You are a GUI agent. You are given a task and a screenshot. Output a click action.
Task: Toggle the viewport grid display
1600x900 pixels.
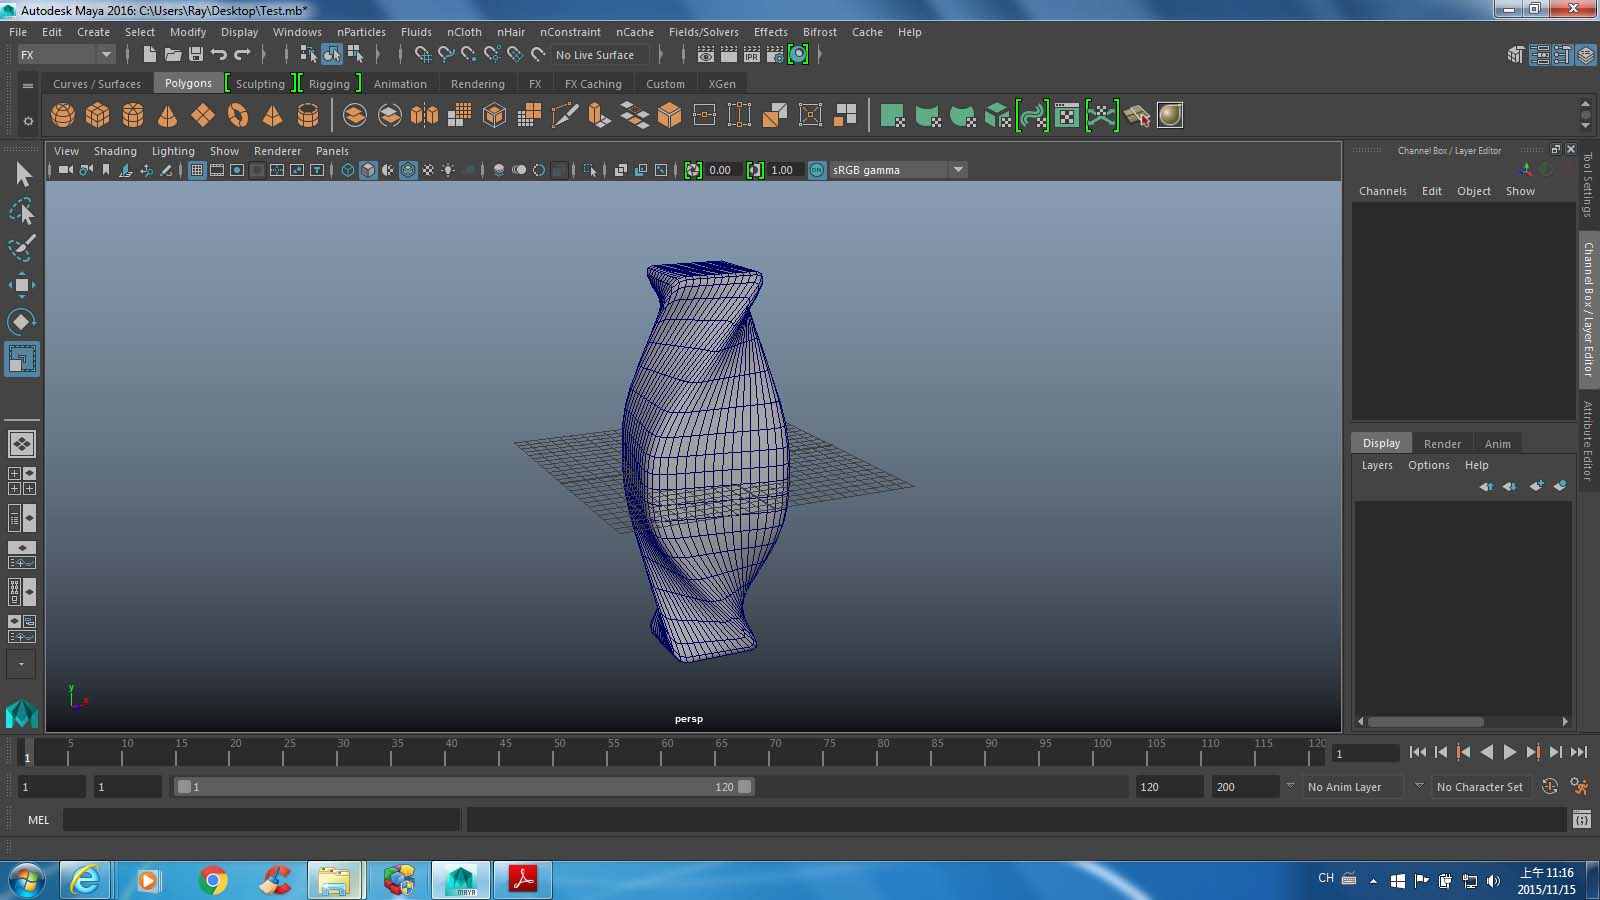tap(197, 170)
